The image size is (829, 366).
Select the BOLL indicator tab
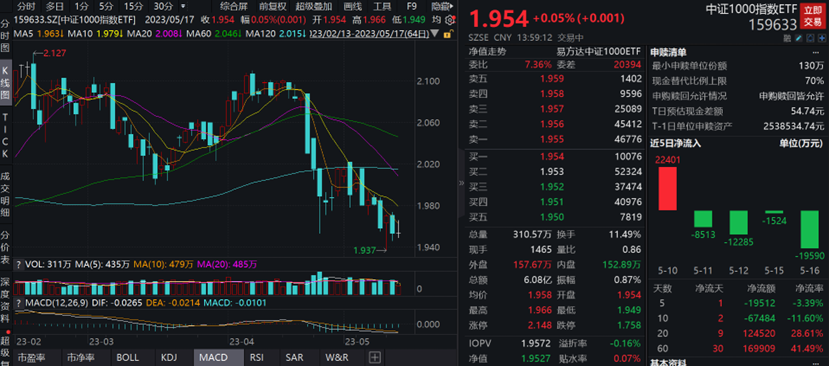pos(129,358)
